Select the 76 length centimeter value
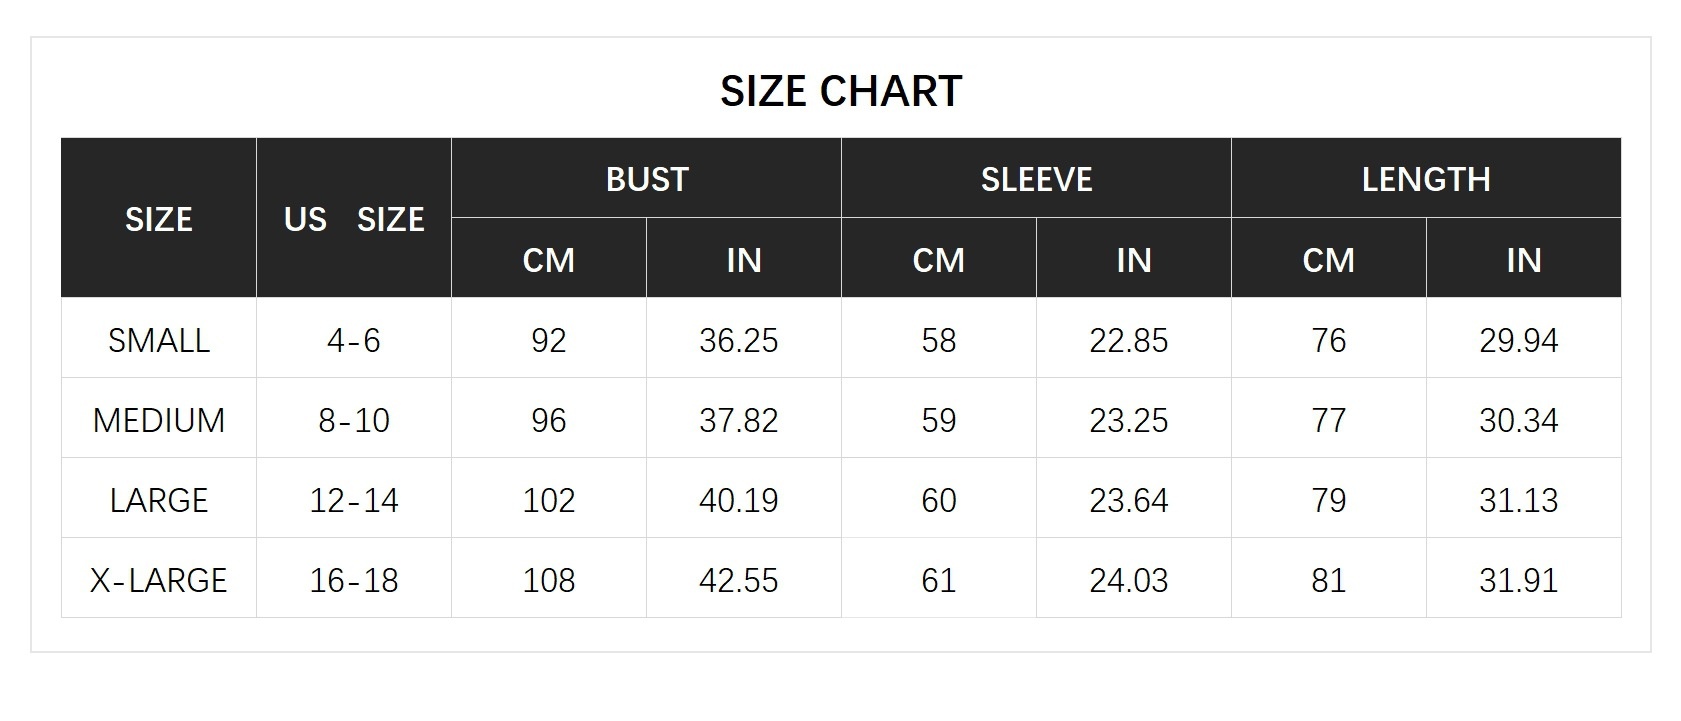1681x721 pixels. coord(1329,340)
